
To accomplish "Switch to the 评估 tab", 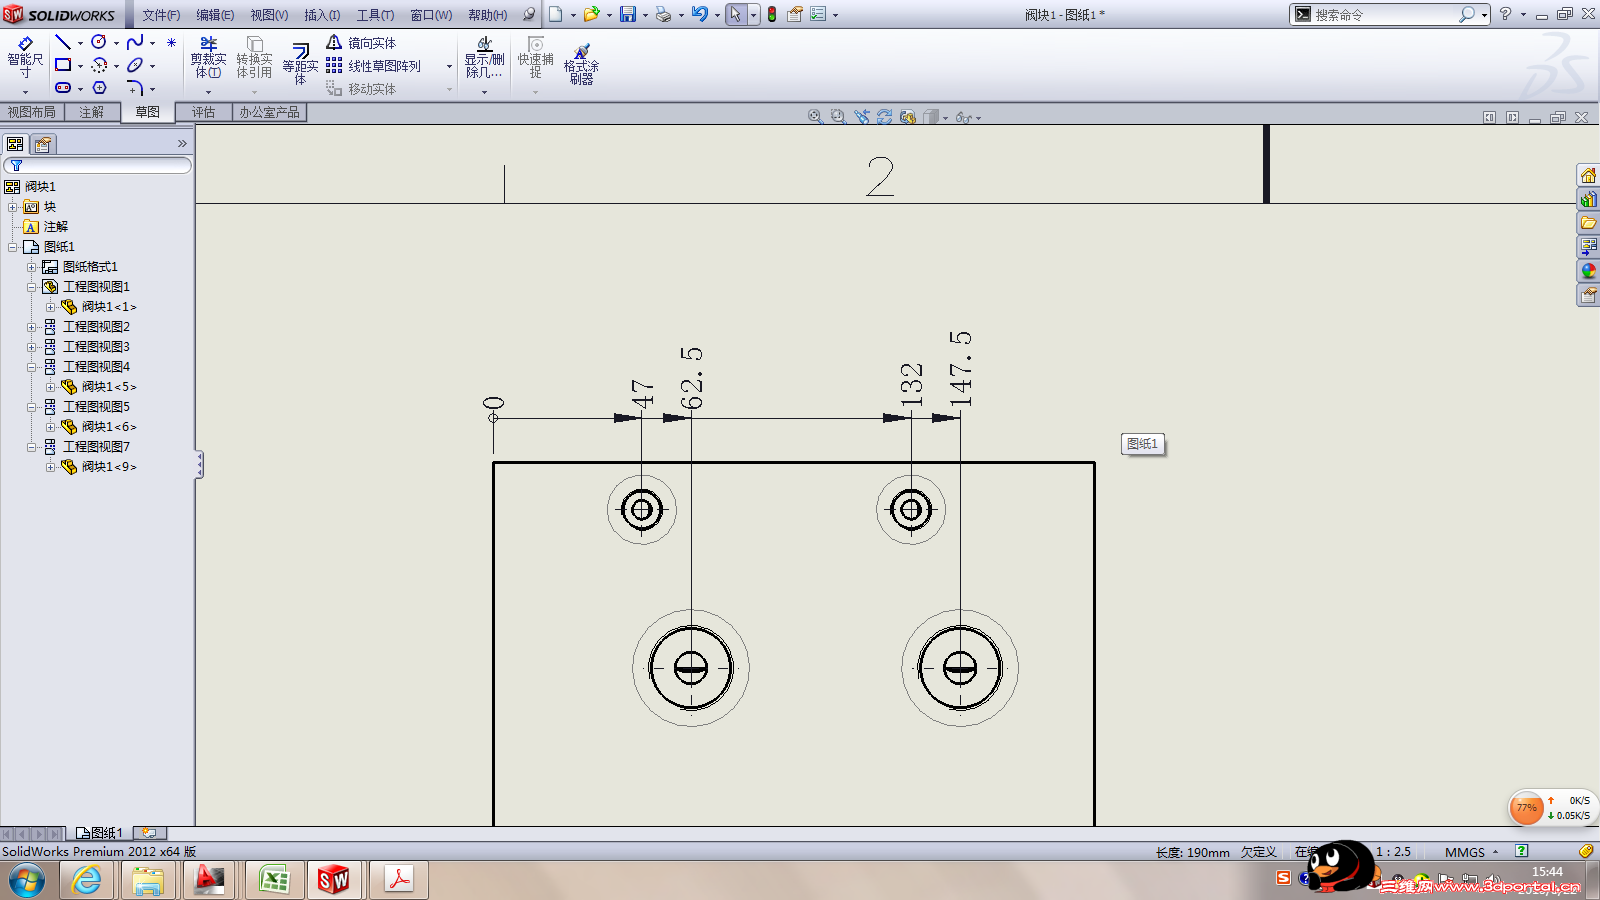I will 204,112.
